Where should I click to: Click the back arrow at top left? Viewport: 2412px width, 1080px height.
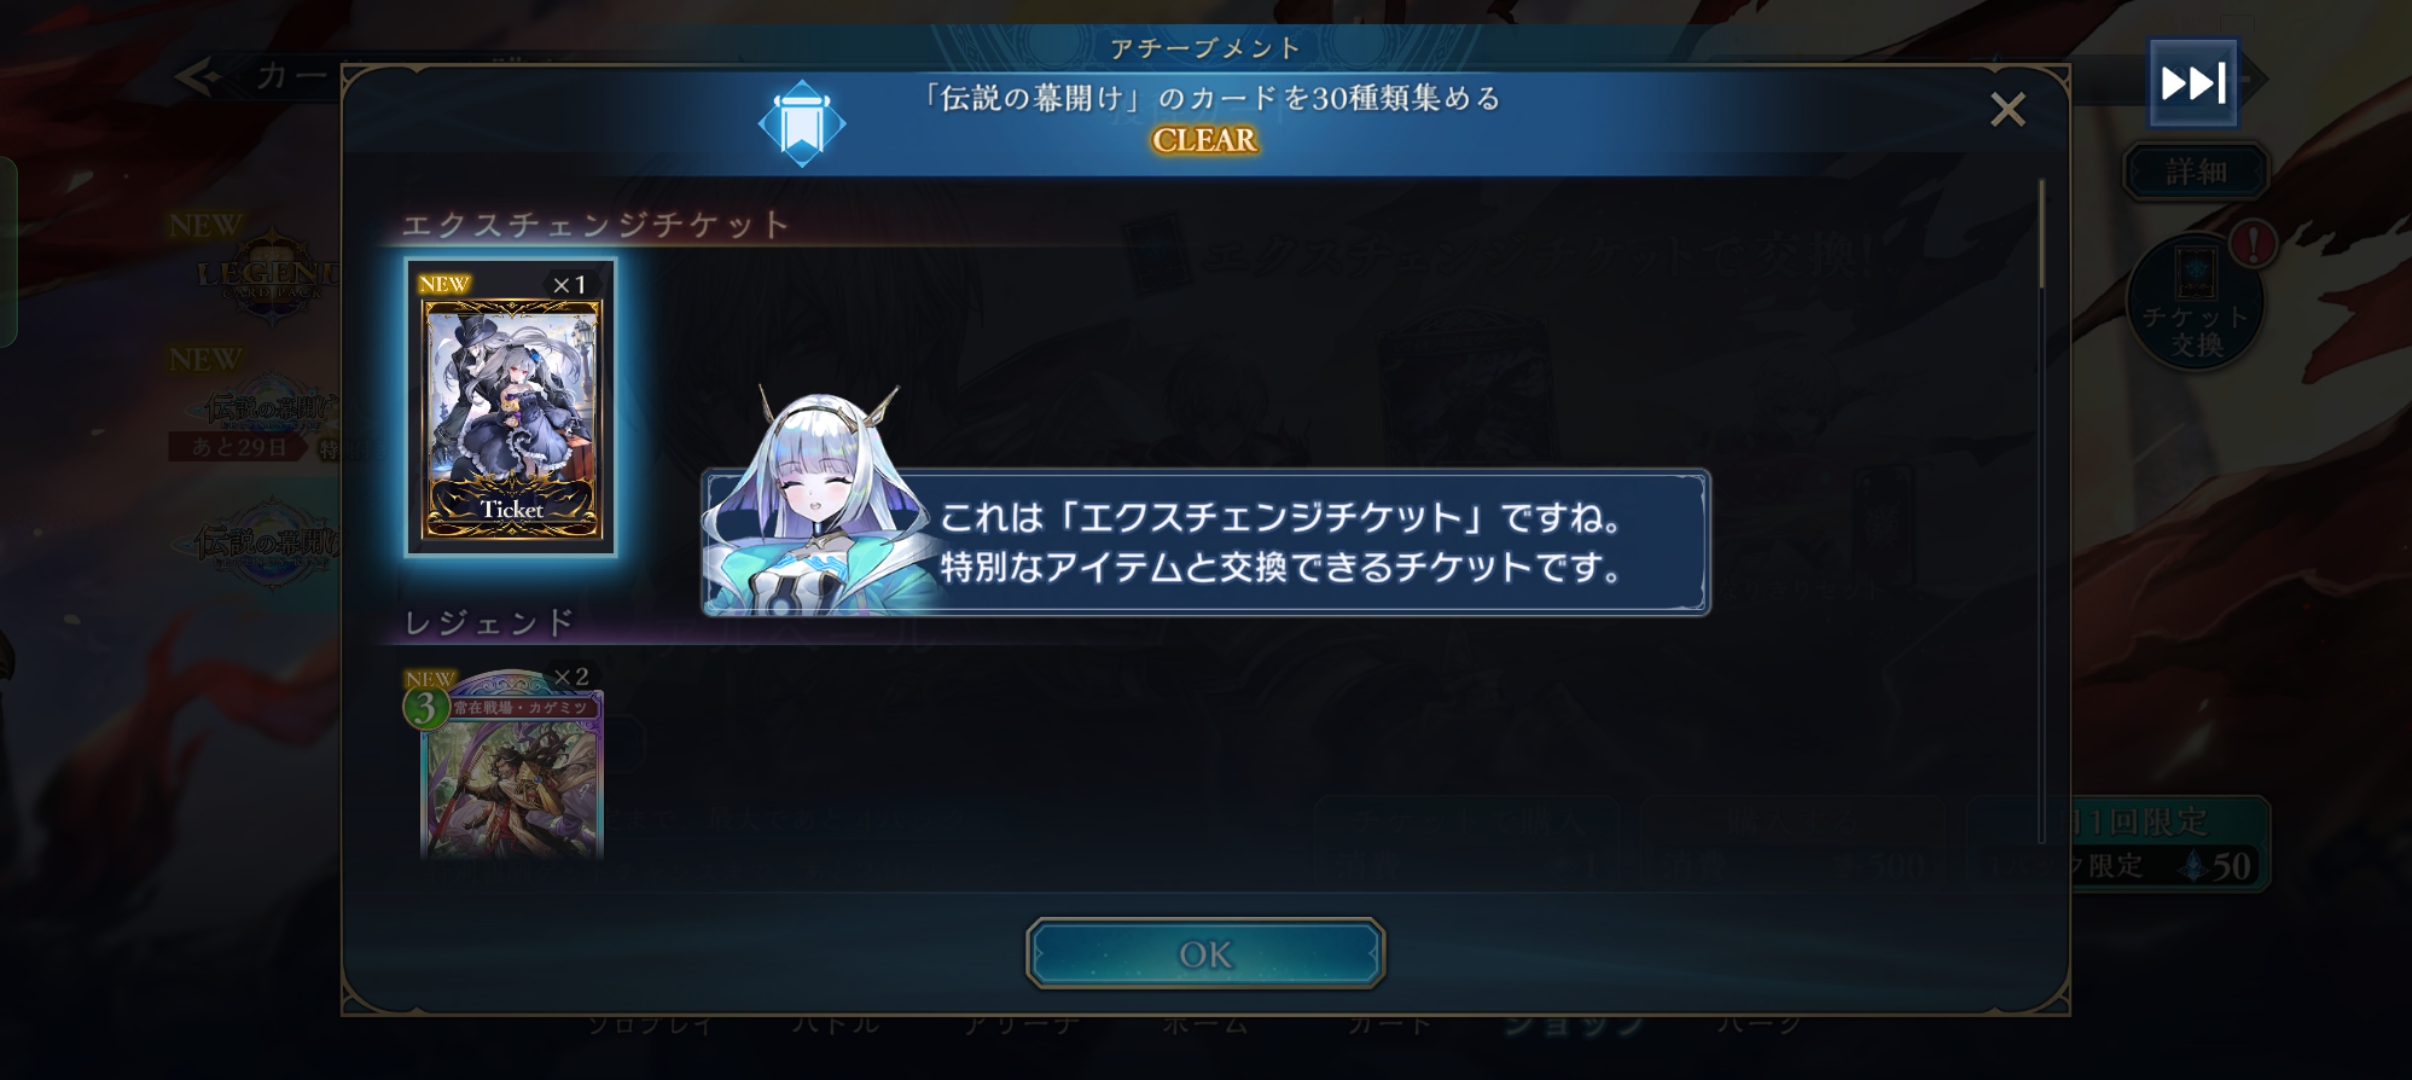coord(200,76)
